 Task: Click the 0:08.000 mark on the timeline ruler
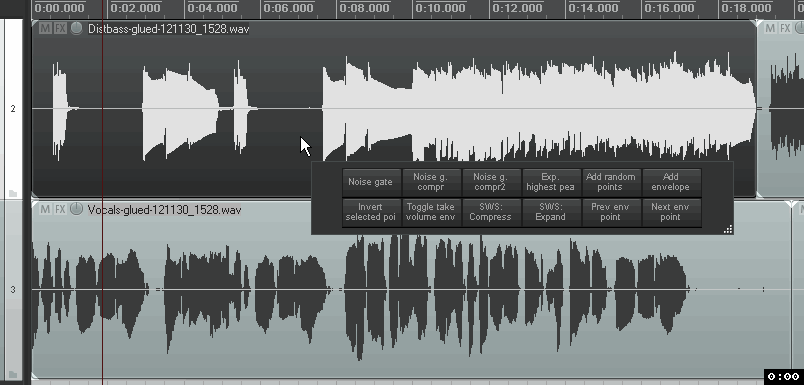tap(364, 8)
